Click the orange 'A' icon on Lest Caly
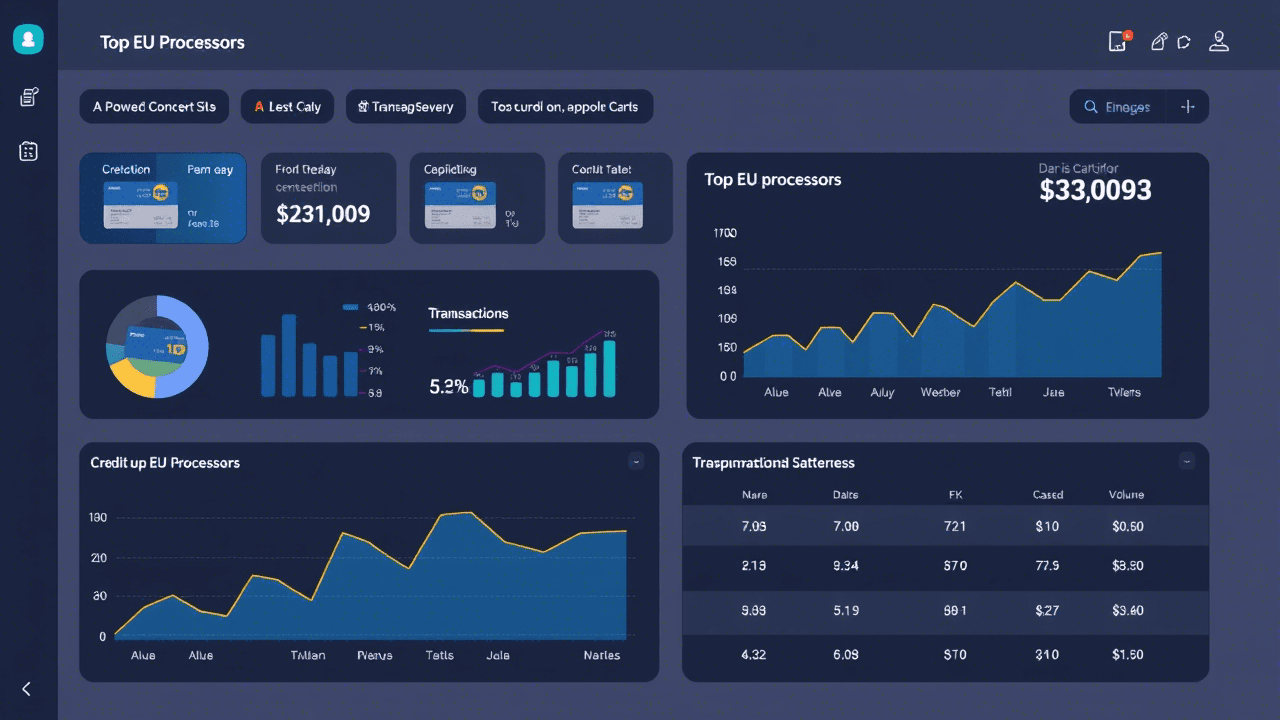Image resolution: width=1280 pixels, height=720 pixels. [x=259, y=106]
